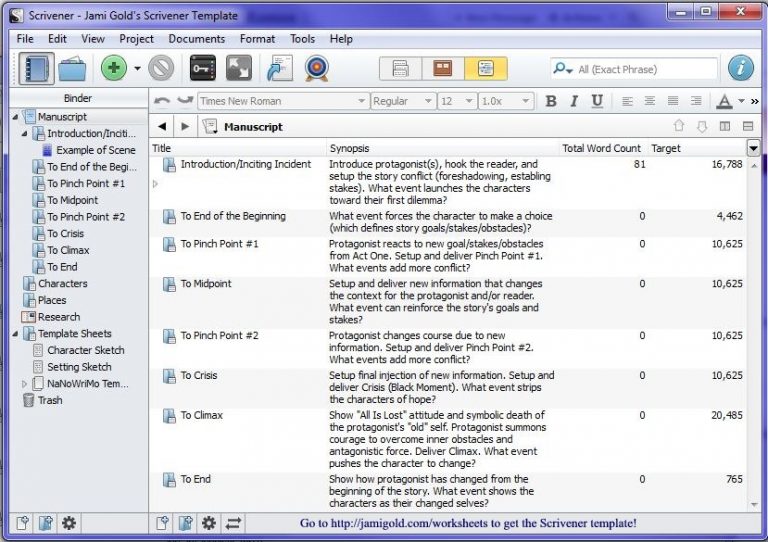Toggle Bold formatting

tap(551, 101)
